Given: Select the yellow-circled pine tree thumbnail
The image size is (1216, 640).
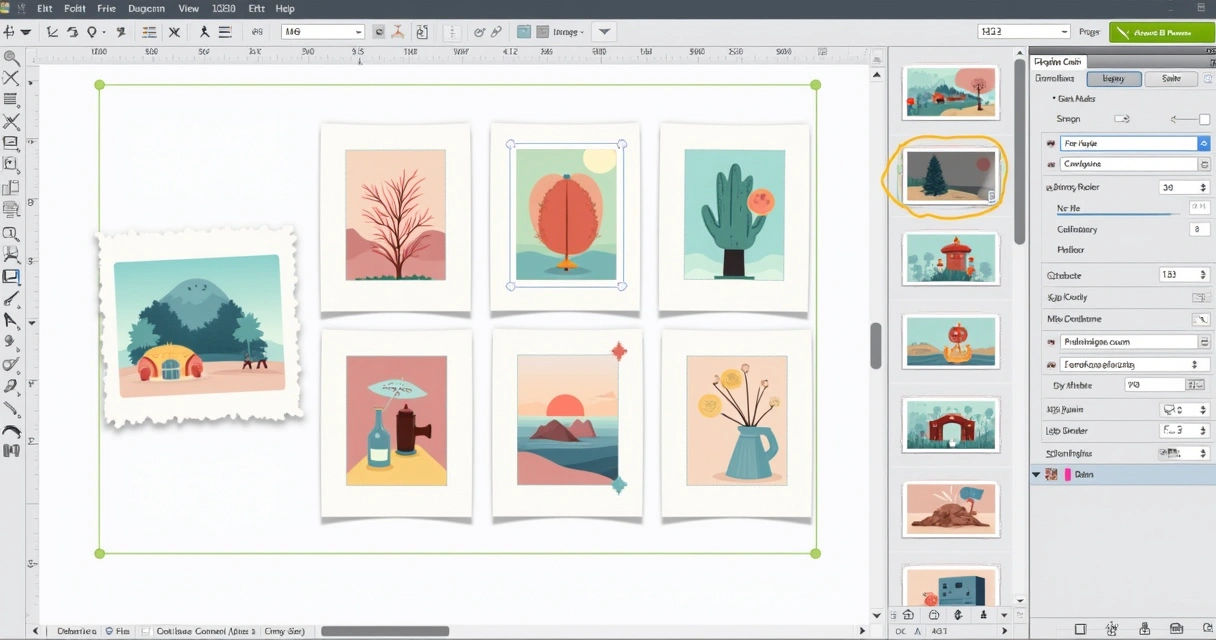Looking at the screenshot, I should pos(950,177).
